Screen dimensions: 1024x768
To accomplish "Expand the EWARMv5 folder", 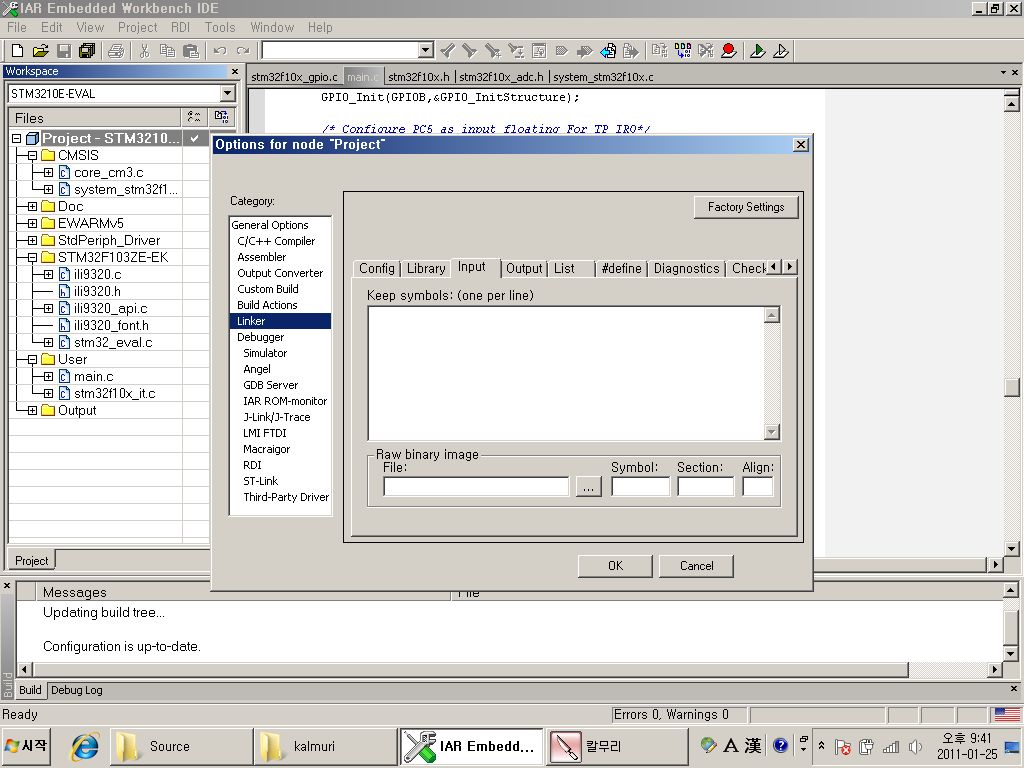I will pyautogui.click(x=32, y=223).
